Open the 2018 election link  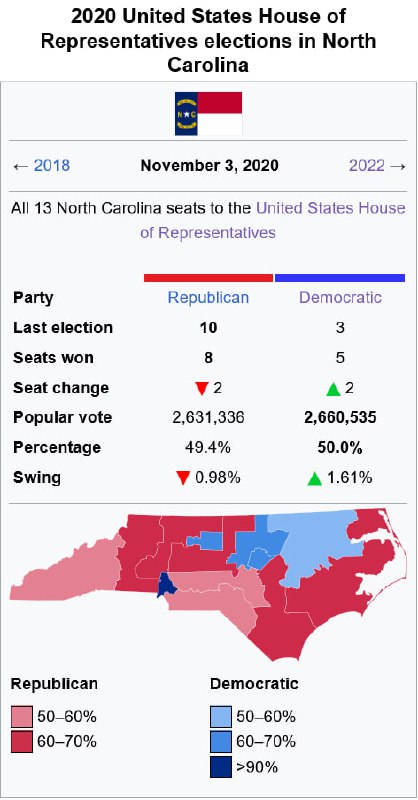(52, 166)
